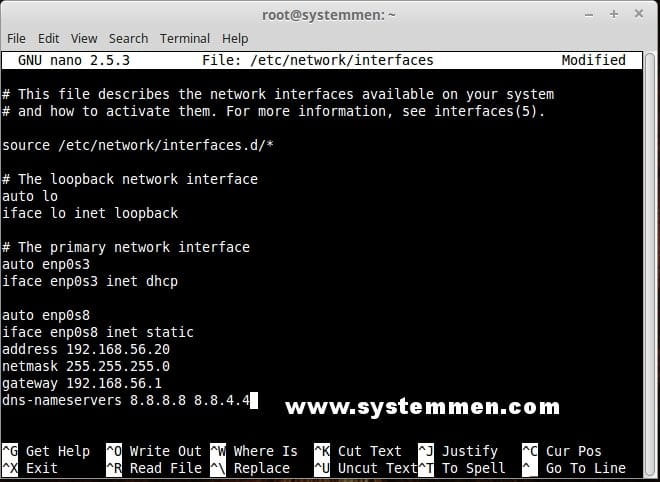Viewport: 660px width, 482px height.
Task: Click the 'gateway 192.168.56.1' line
Action: point(82,383)
